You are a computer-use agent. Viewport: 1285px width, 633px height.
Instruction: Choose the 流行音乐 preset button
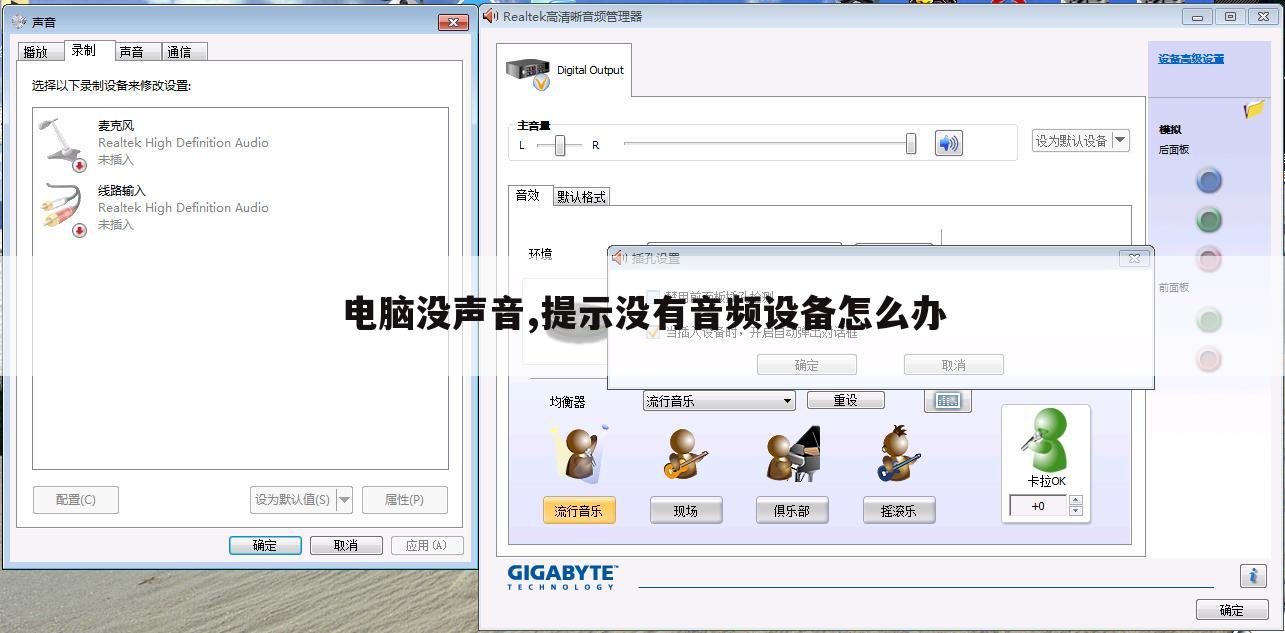tap(579, 511)
